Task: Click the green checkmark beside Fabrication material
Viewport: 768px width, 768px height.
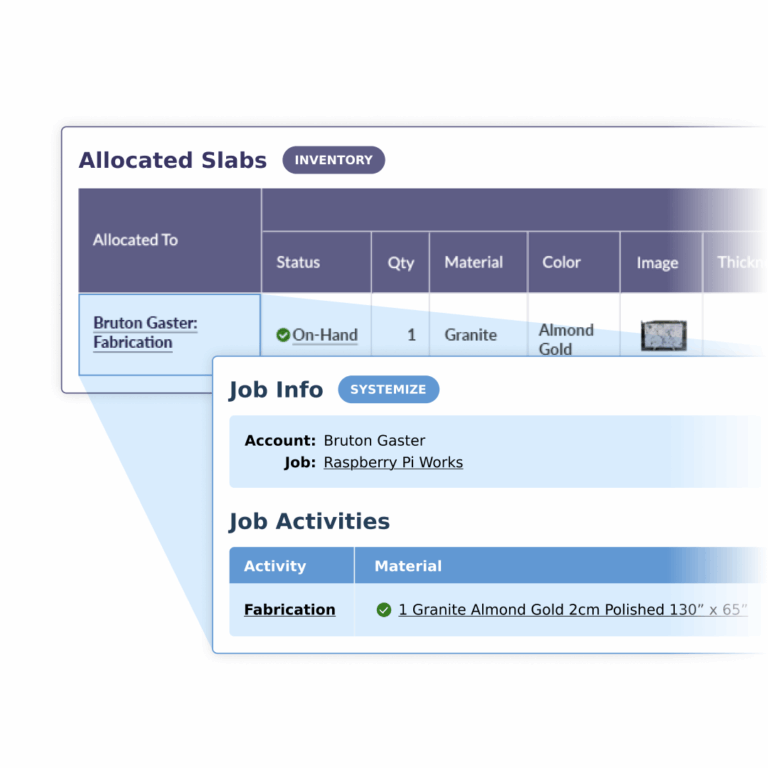Action: (x=384, y=610)
